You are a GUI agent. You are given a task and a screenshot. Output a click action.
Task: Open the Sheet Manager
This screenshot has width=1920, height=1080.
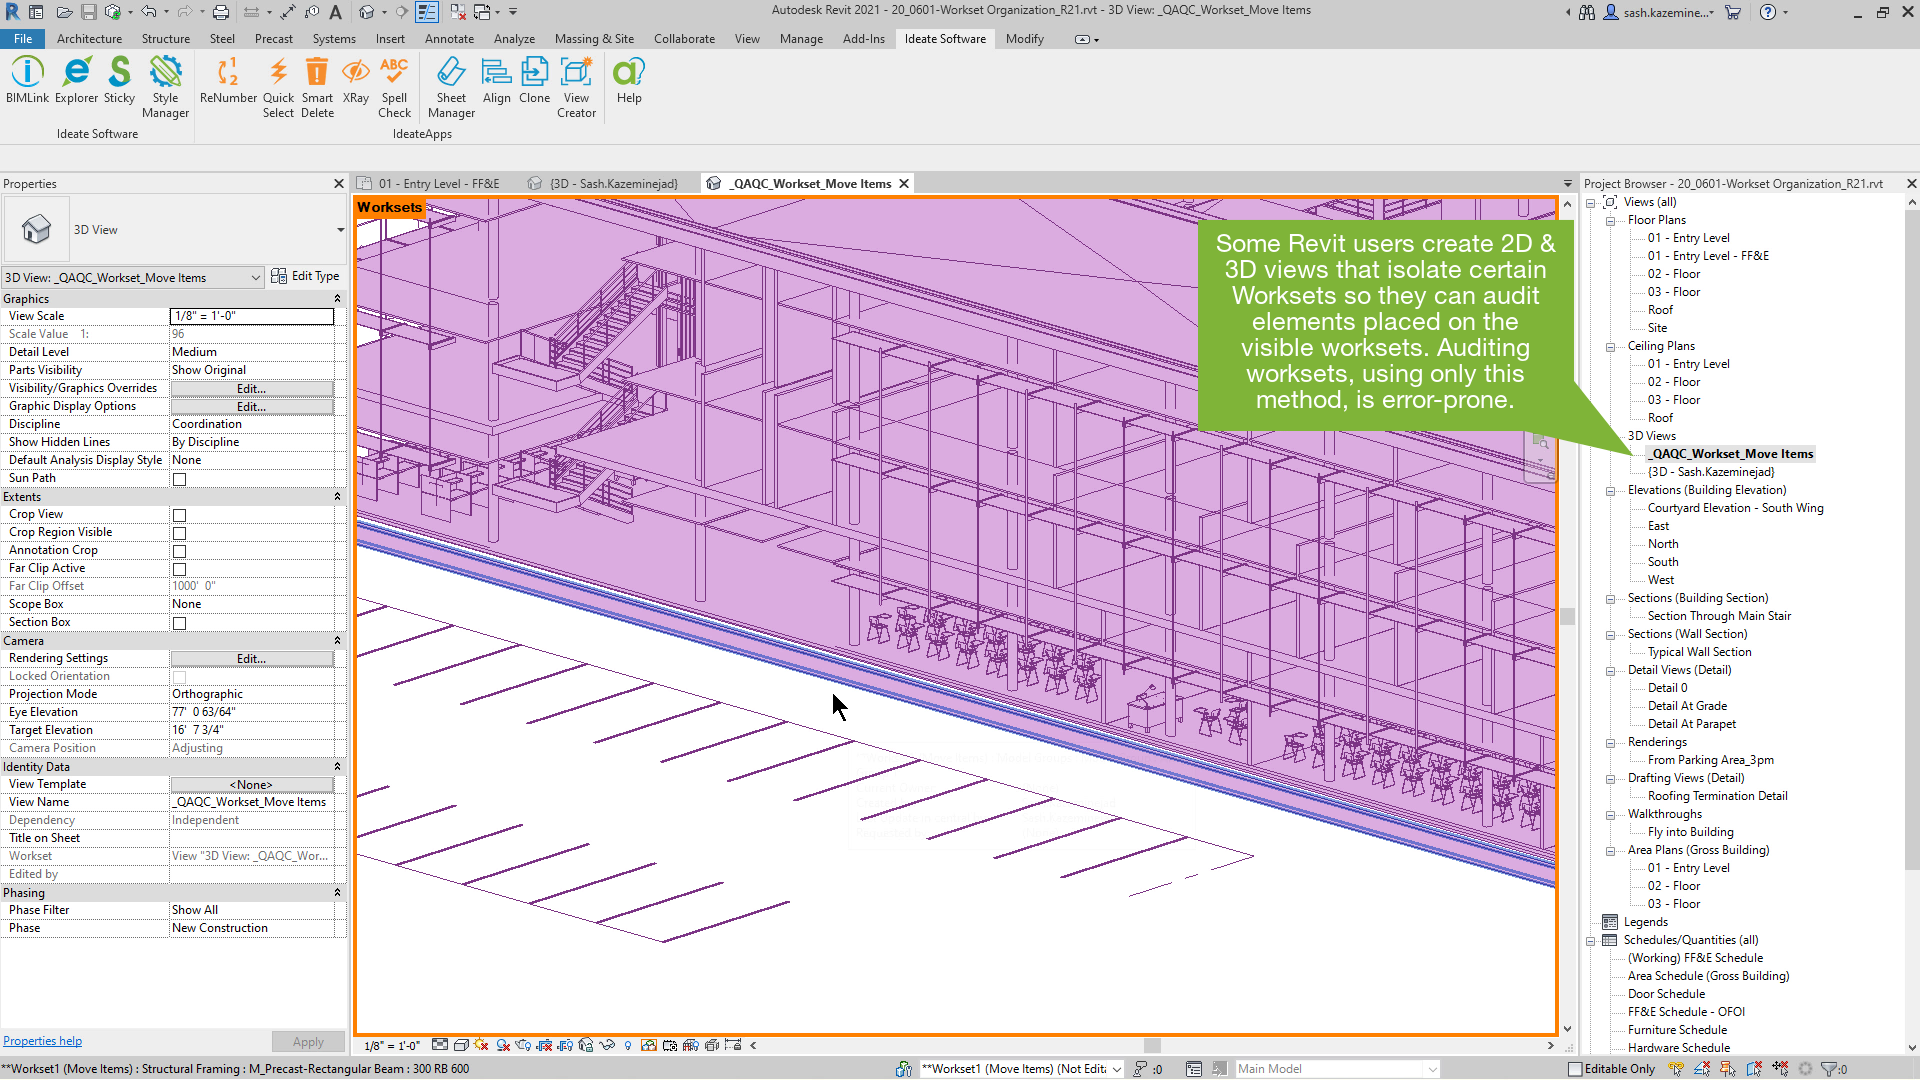451,85
